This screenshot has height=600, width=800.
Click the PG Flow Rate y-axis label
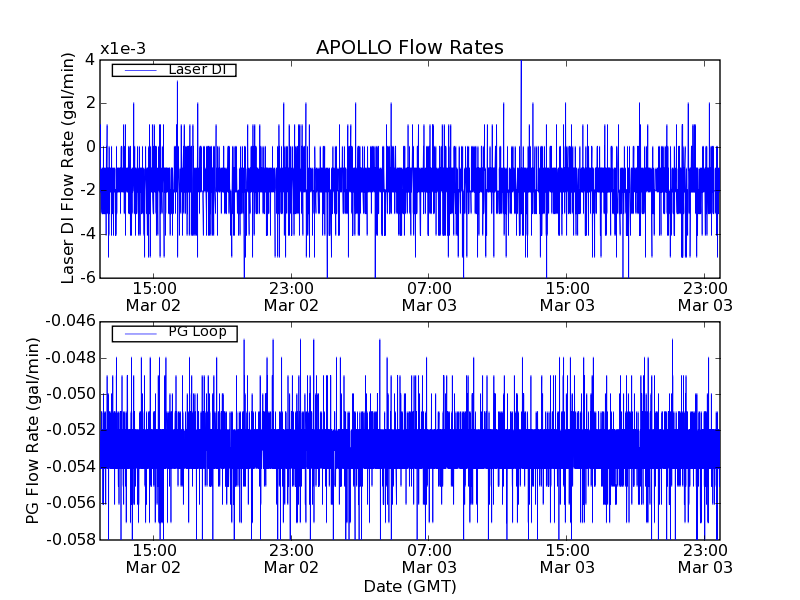(x=32, y=430)
